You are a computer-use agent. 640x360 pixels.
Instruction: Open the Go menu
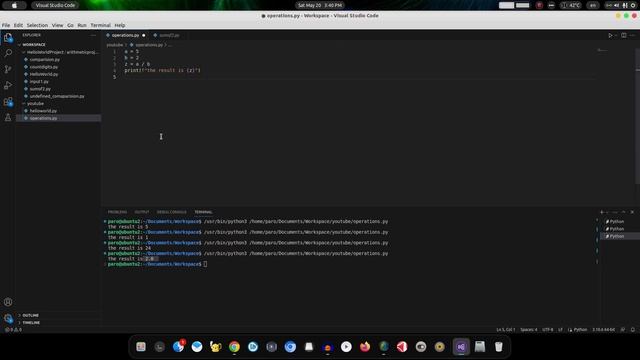(70, 25)
